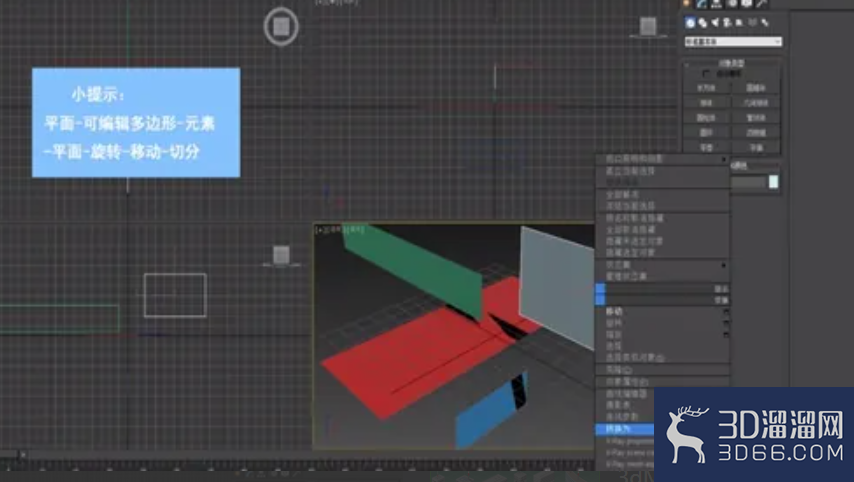Select the Cameras category icon

click(727, 22)
